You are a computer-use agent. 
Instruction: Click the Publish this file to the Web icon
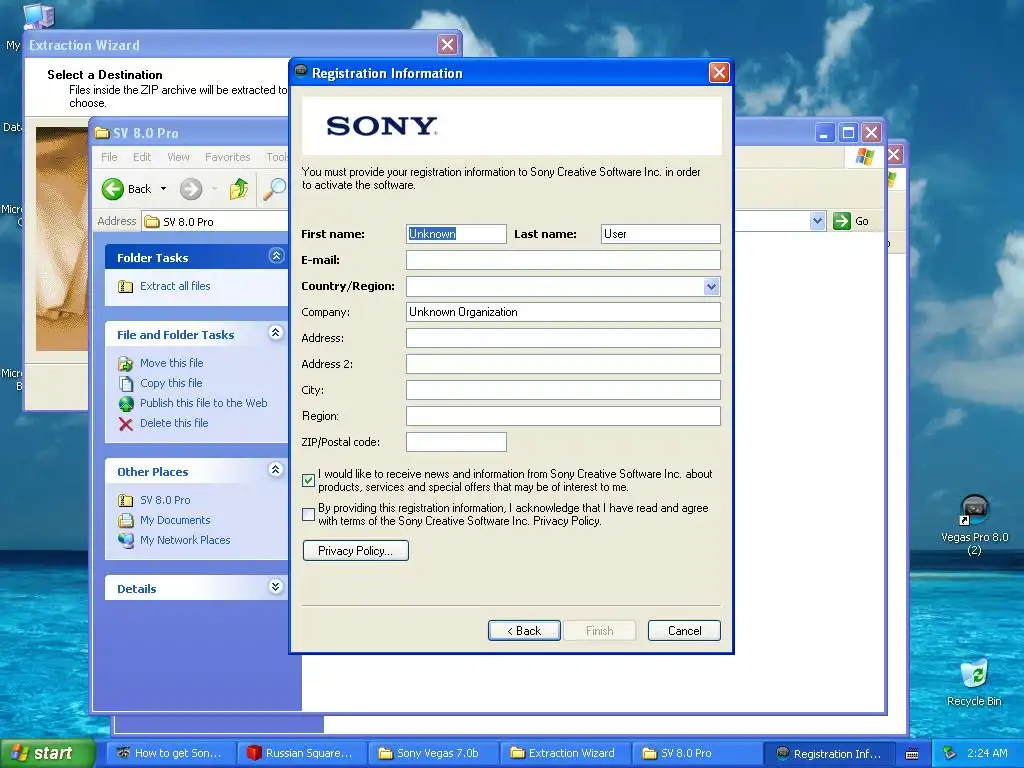[x=125, y=404]
